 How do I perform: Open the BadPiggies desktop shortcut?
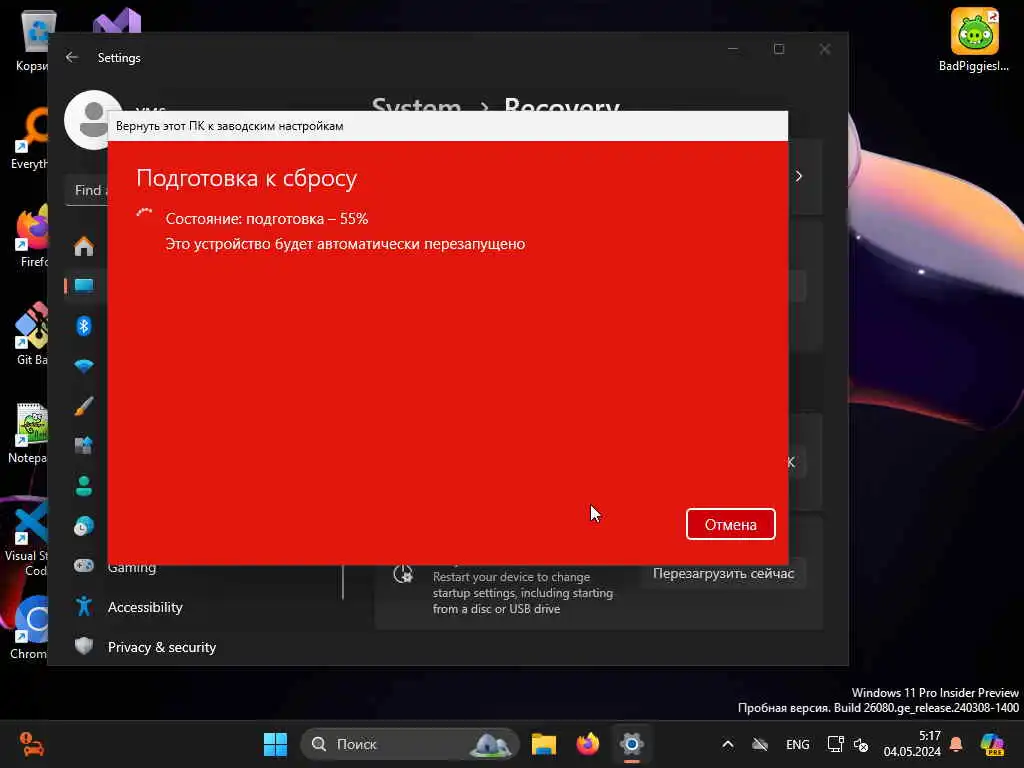[x=974, y=39]
